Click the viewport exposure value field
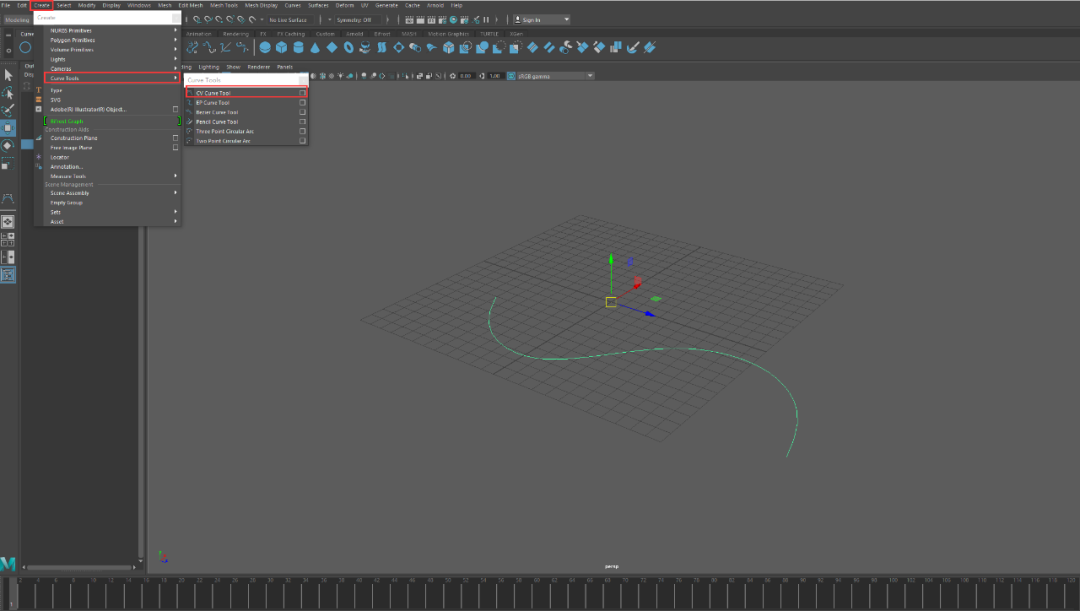The height and width of the screenshot is (611, 1080). point(466,76)
